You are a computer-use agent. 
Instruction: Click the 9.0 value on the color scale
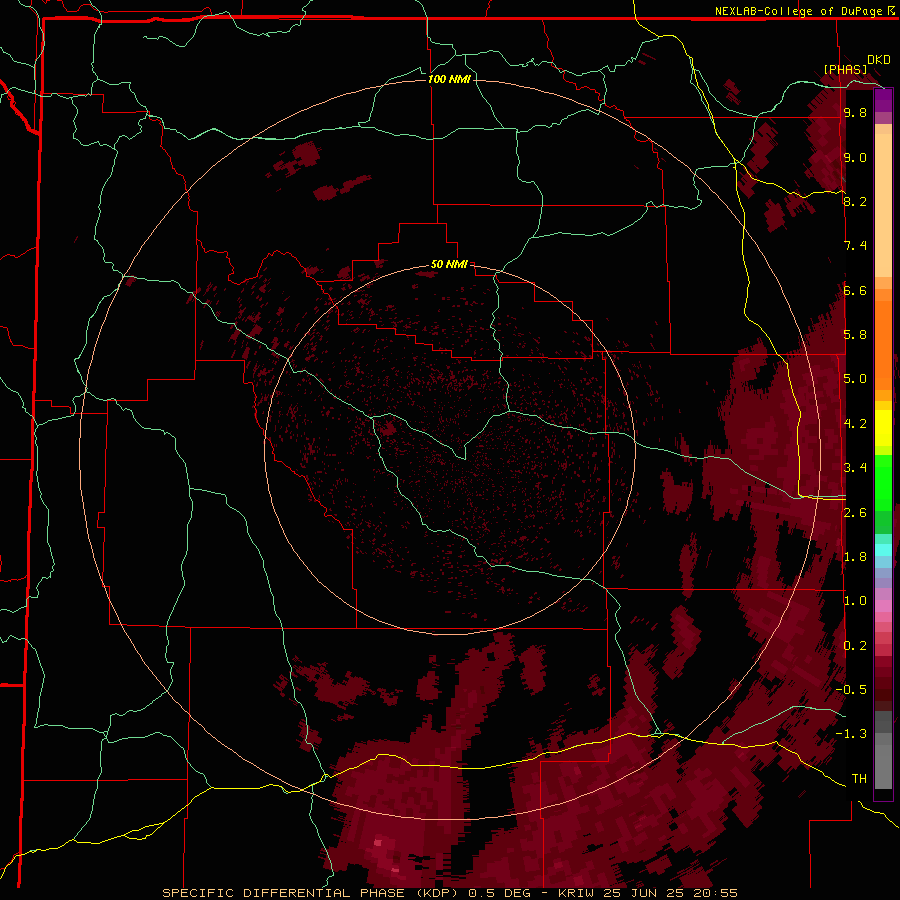coord(855,157)
